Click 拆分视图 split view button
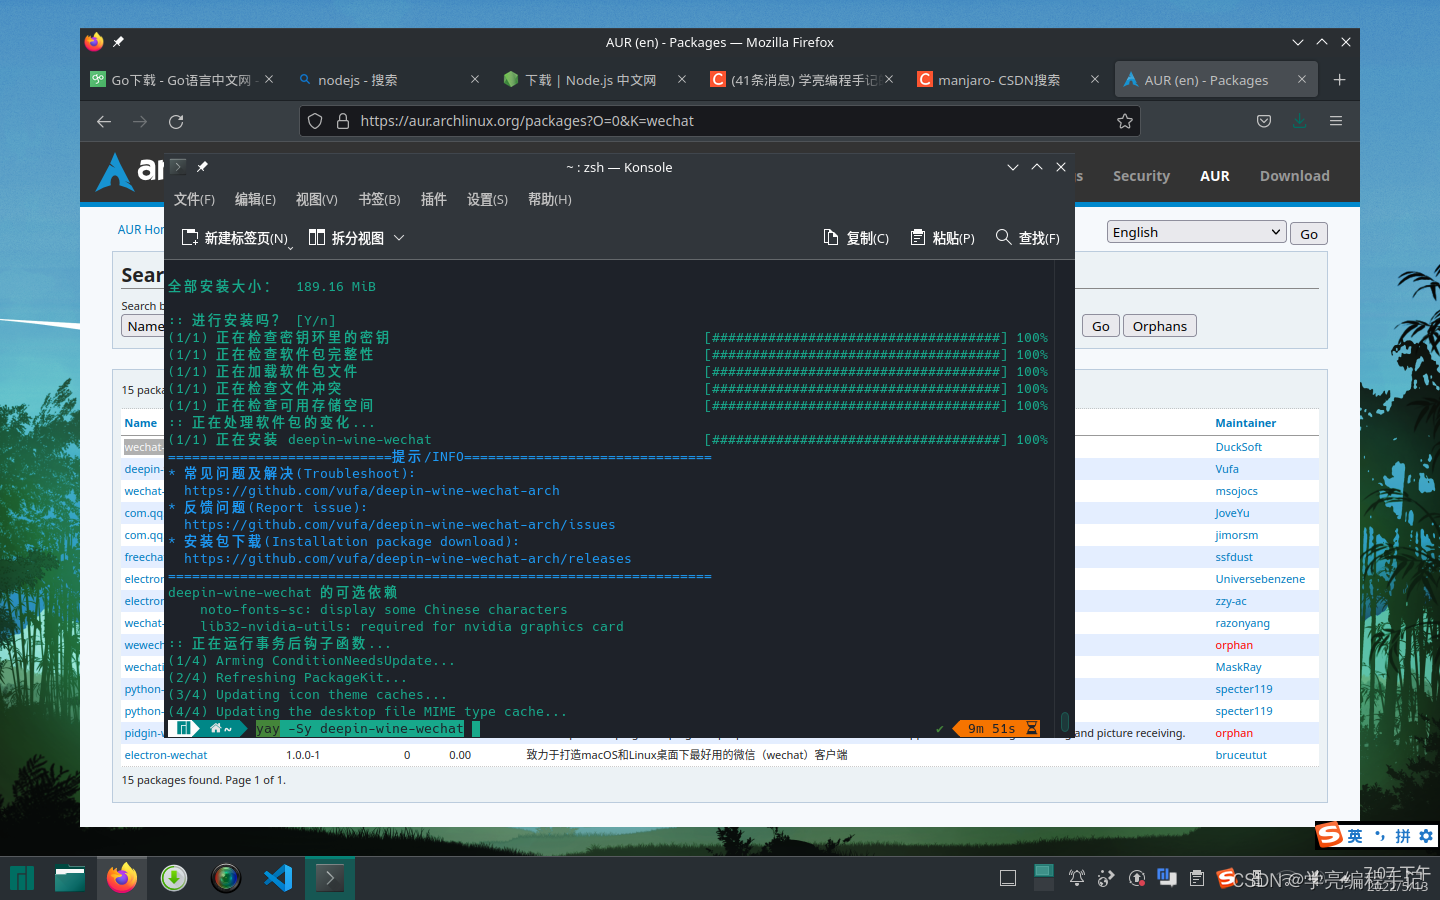 point(347,238)
